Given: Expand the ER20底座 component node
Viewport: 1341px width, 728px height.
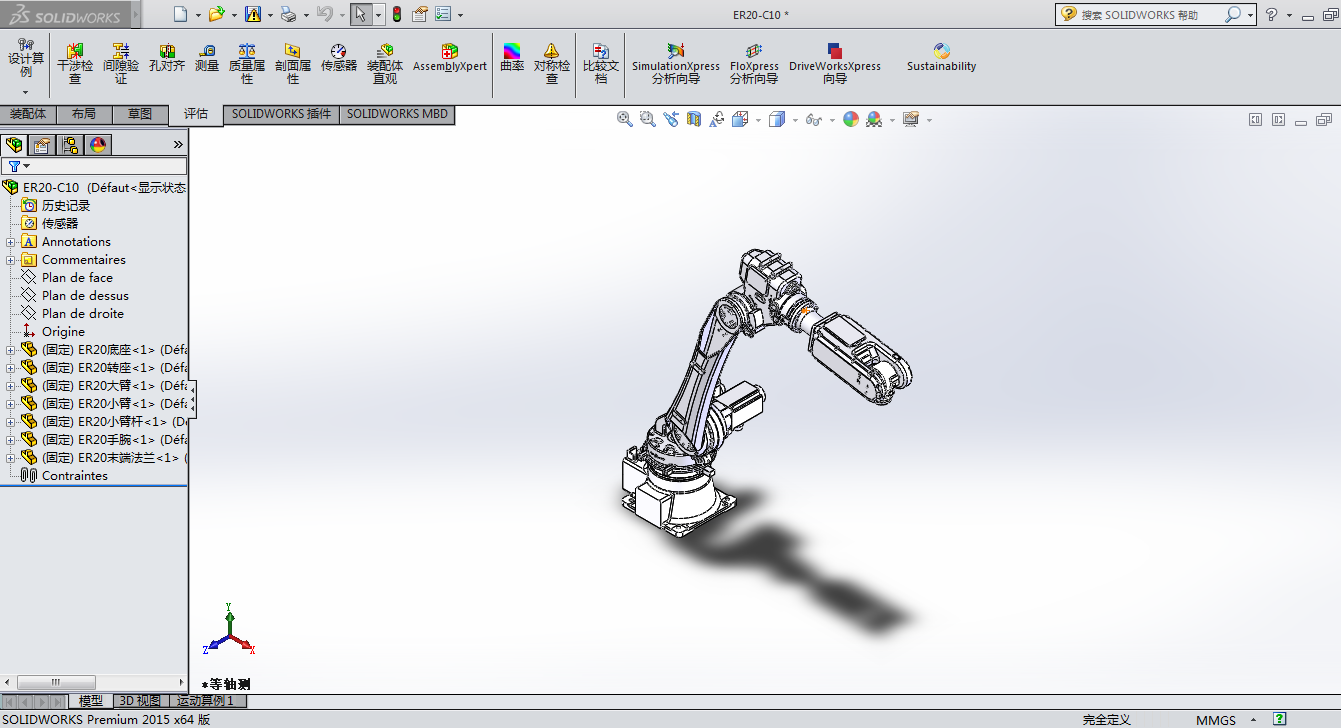Looking at the screenshot, I should 11,350.
